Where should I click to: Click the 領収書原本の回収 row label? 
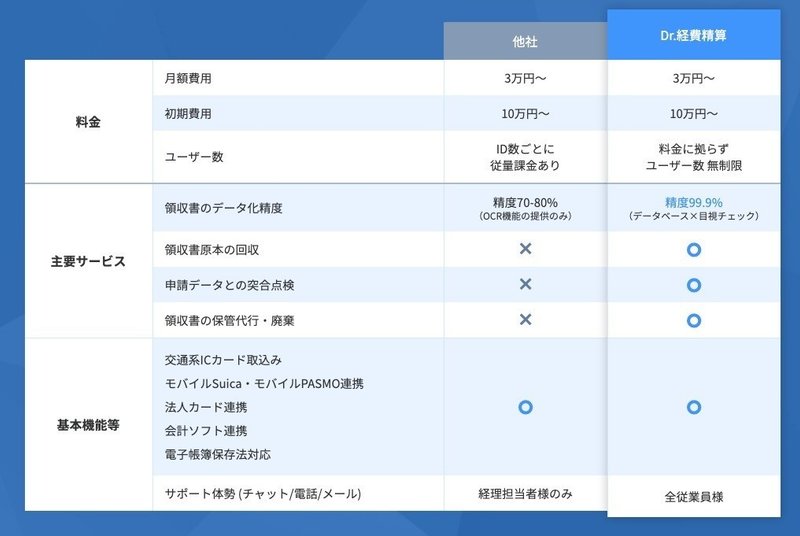[211, 249]
